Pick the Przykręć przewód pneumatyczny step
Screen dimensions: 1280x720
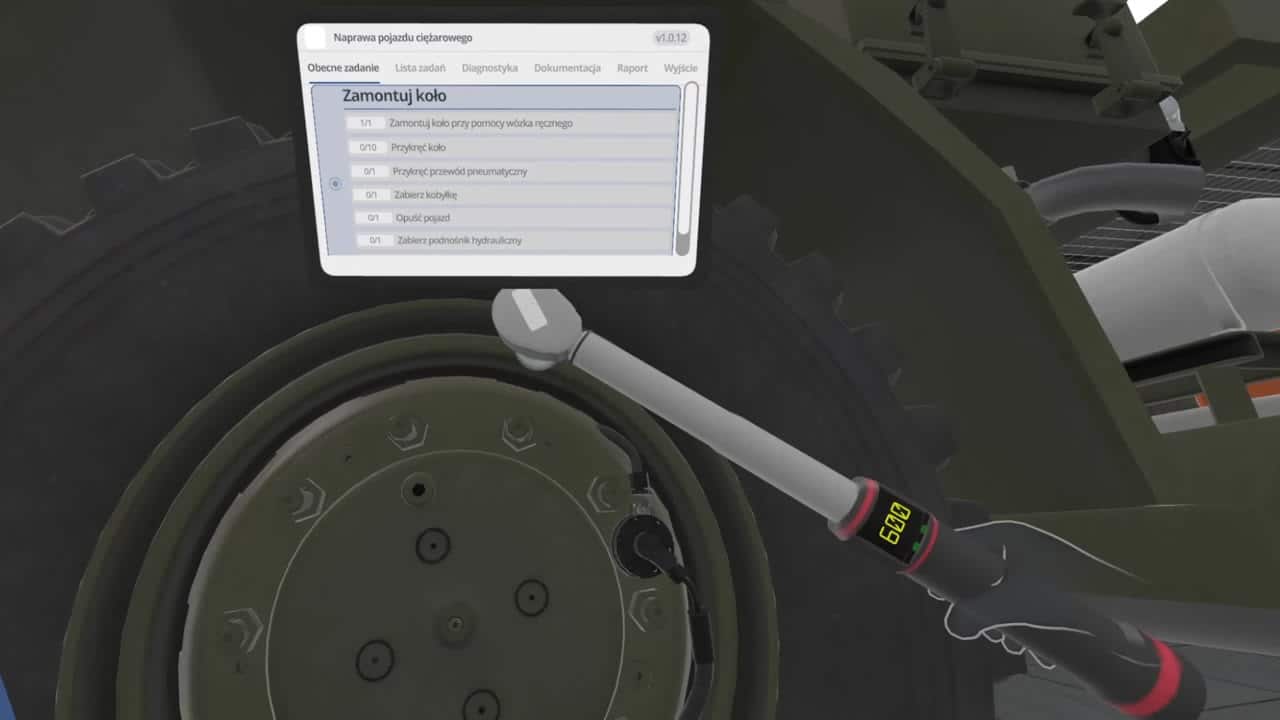coord(515,171)
